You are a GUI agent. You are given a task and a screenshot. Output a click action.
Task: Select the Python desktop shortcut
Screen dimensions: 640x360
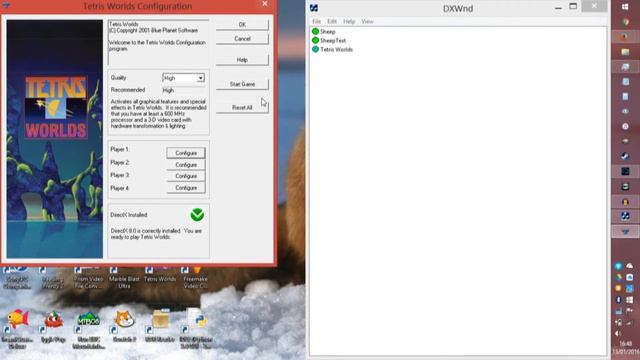(x=196, y=329)
